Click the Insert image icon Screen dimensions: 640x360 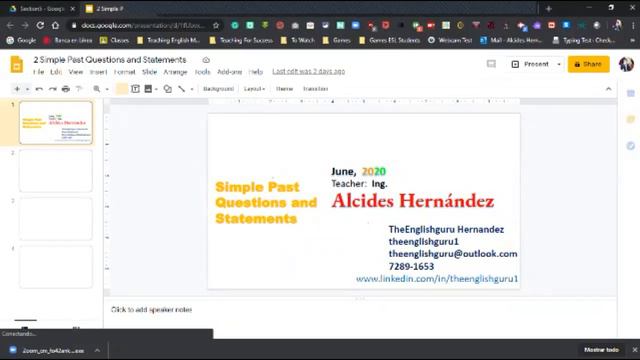(148, 89)
